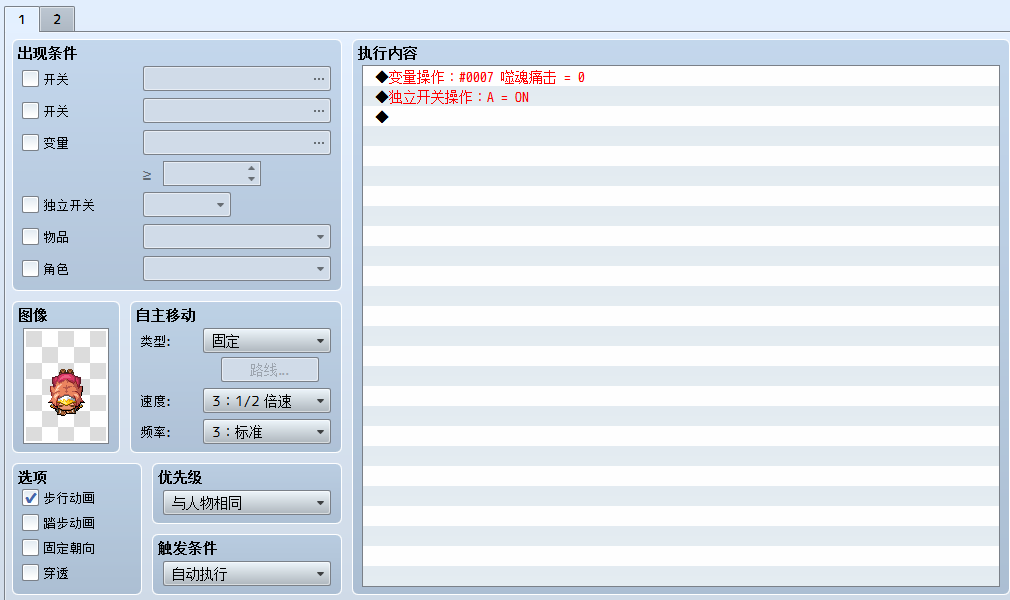Enable the second 开关 condition checkbox
Image resolution: width=1010 pixels, height=600 pixels.
click(30, 111)
